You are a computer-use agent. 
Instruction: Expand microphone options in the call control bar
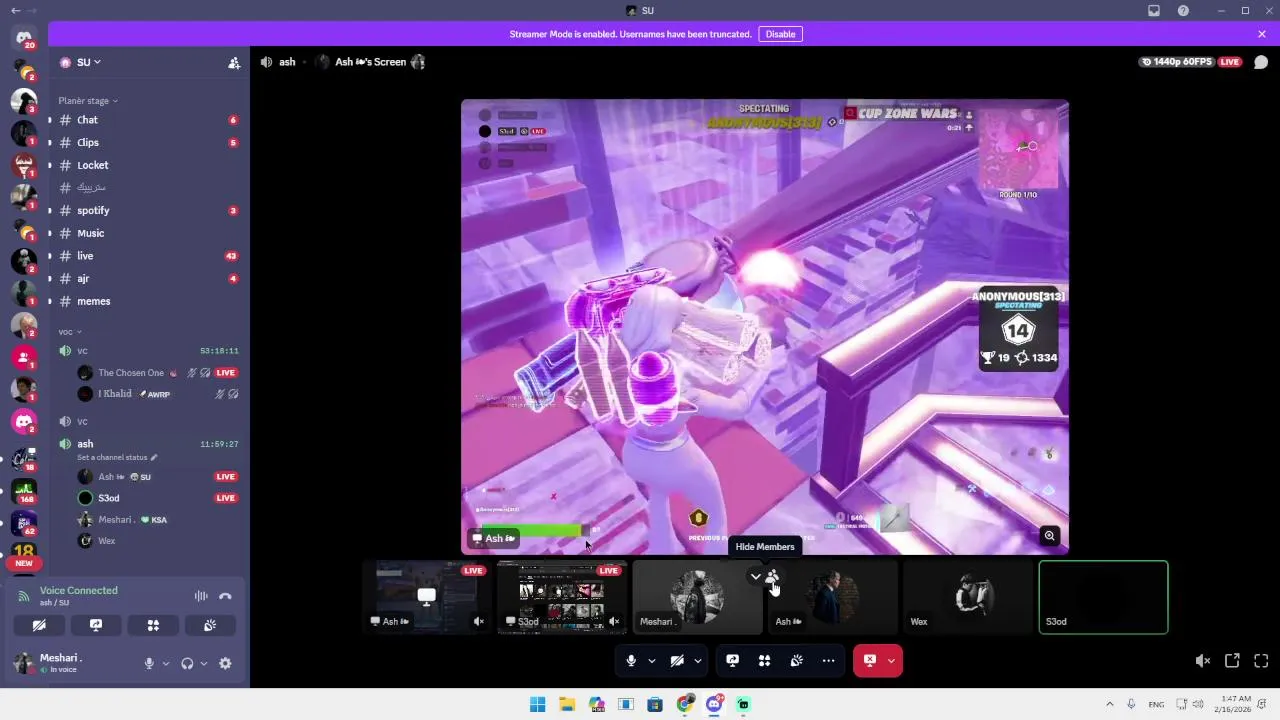click(652, 660)
